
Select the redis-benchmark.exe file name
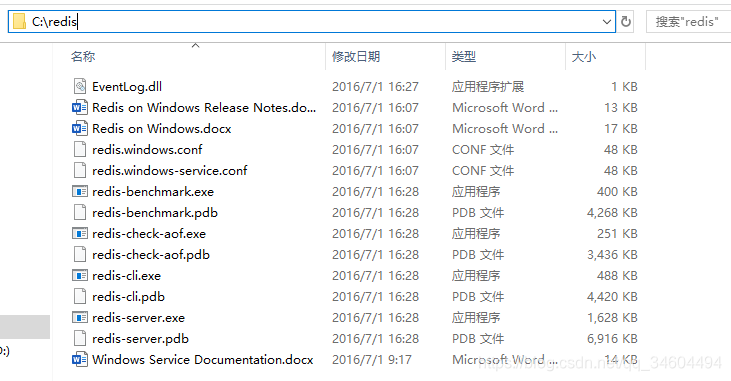[153, 192]
